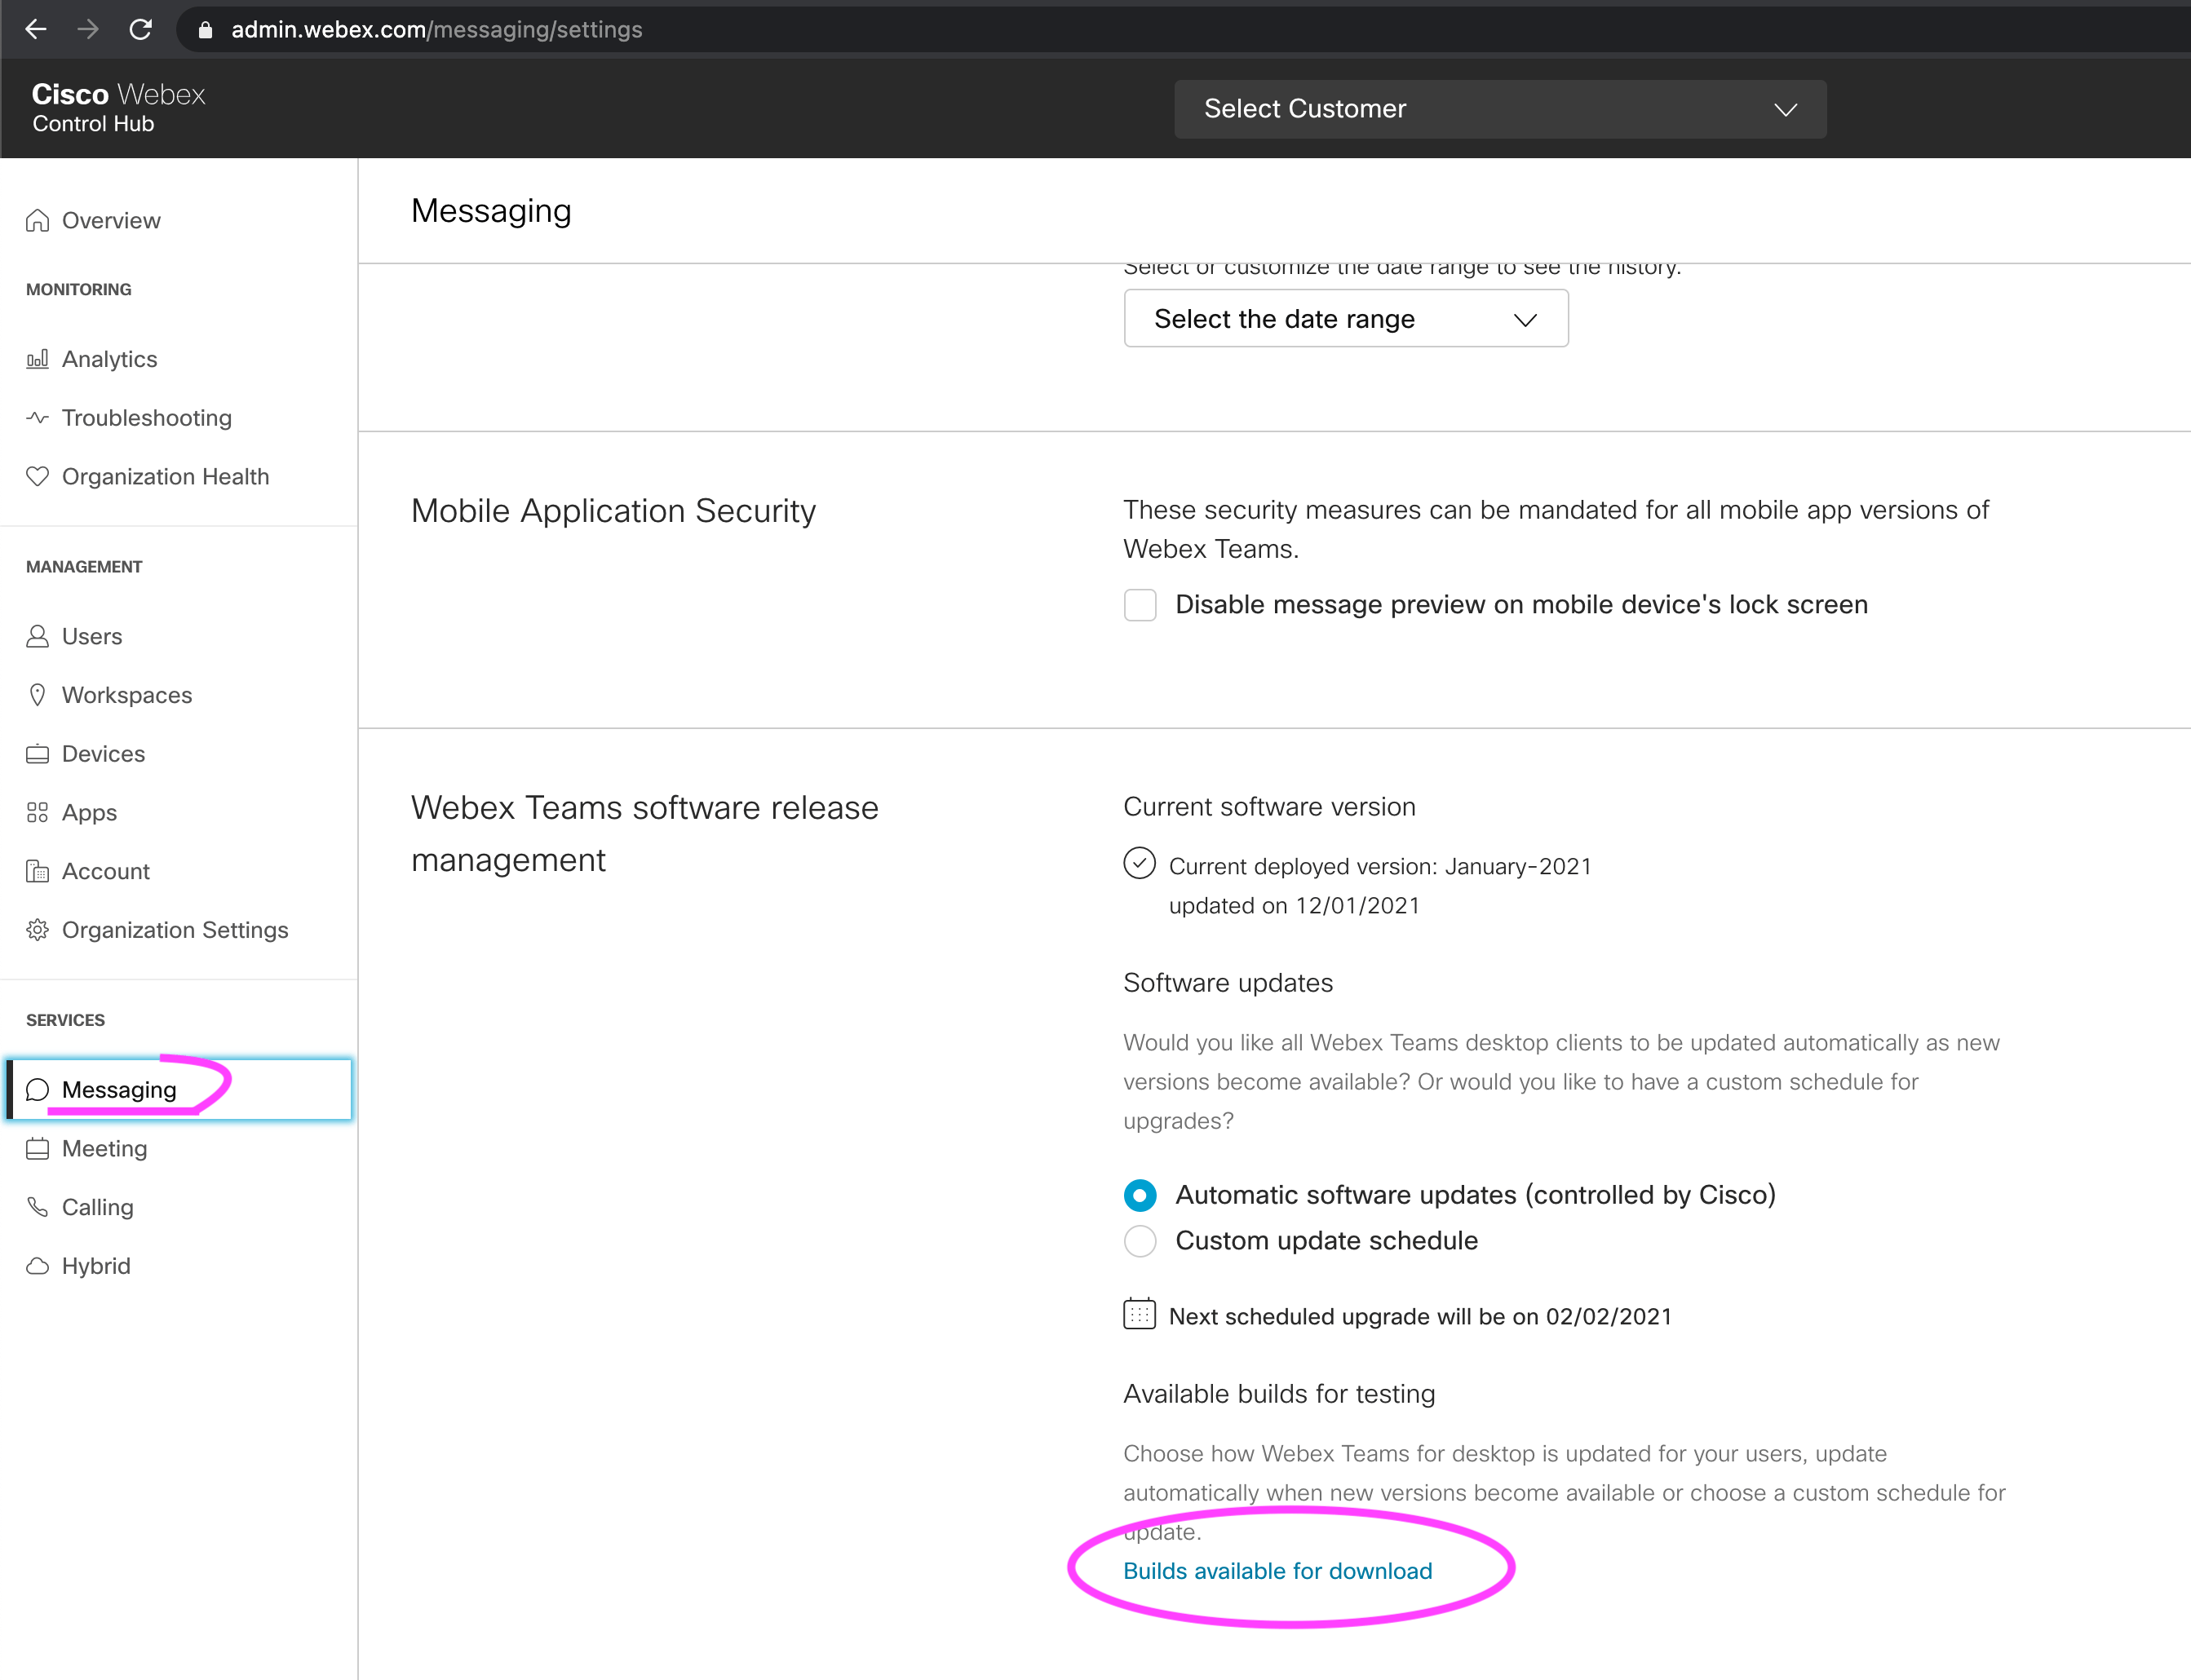Select Automatic software updates option
This screenshot has width=2191, height=1680.
(x=1140, y=1195)
